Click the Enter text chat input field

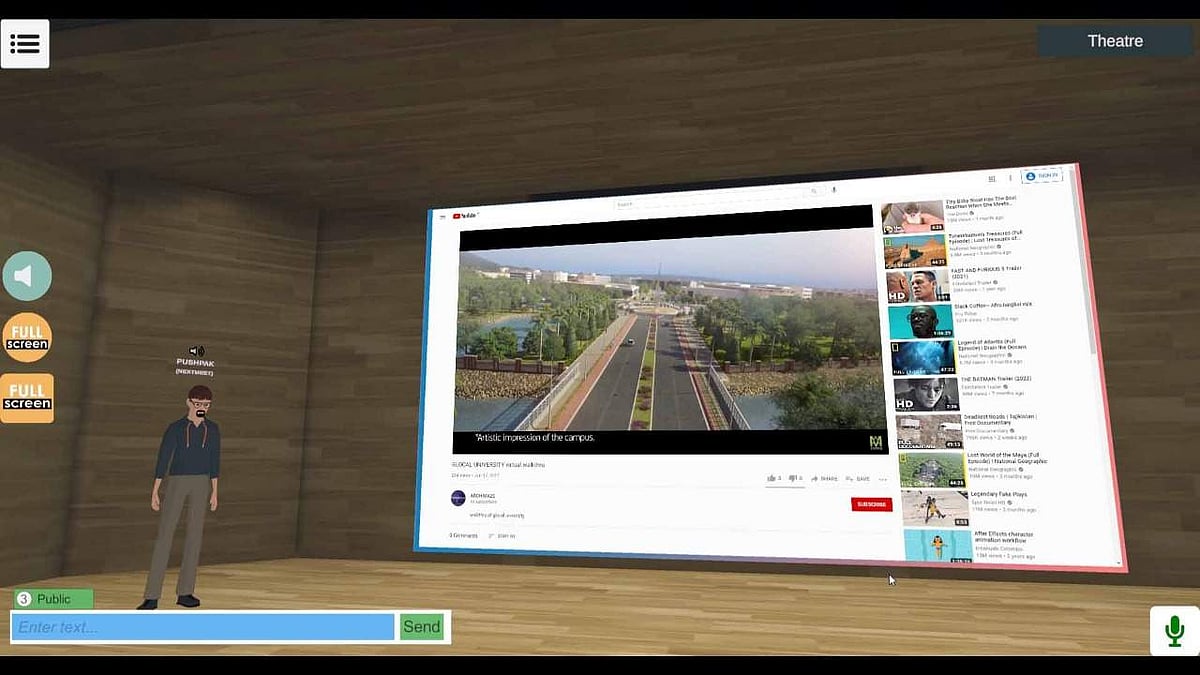pyautogui.click(x=200, y=626)
